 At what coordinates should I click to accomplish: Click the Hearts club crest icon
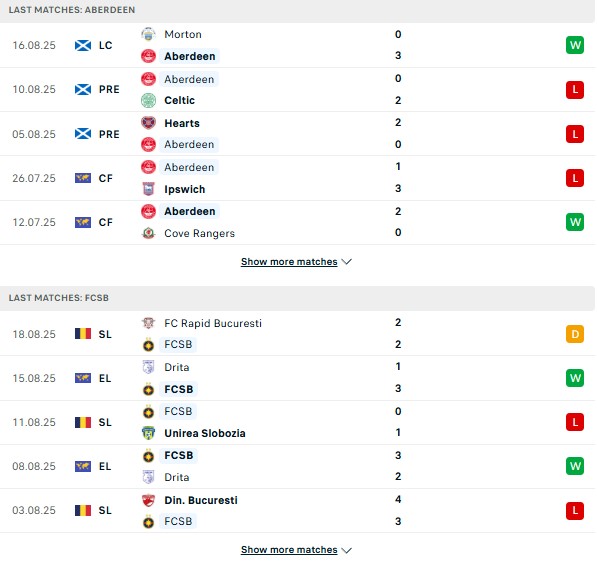click(148, 123)
